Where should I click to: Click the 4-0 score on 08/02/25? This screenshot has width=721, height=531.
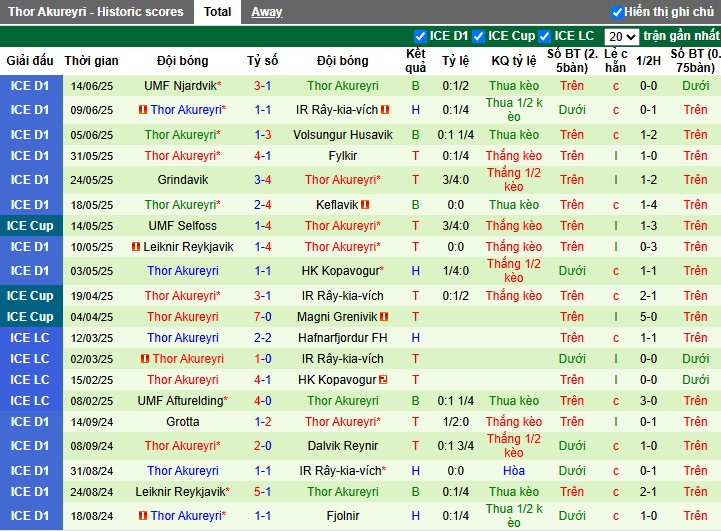pos(263,401)
